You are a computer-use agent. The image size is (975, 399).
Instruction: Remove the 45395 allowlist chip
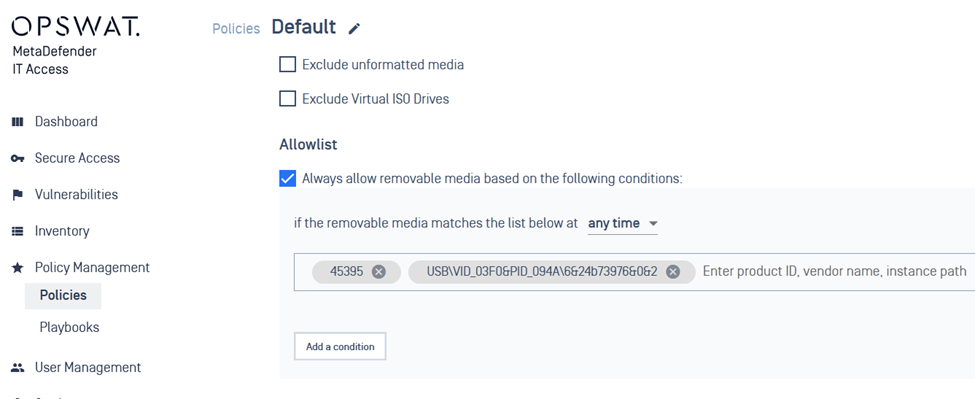379,272
